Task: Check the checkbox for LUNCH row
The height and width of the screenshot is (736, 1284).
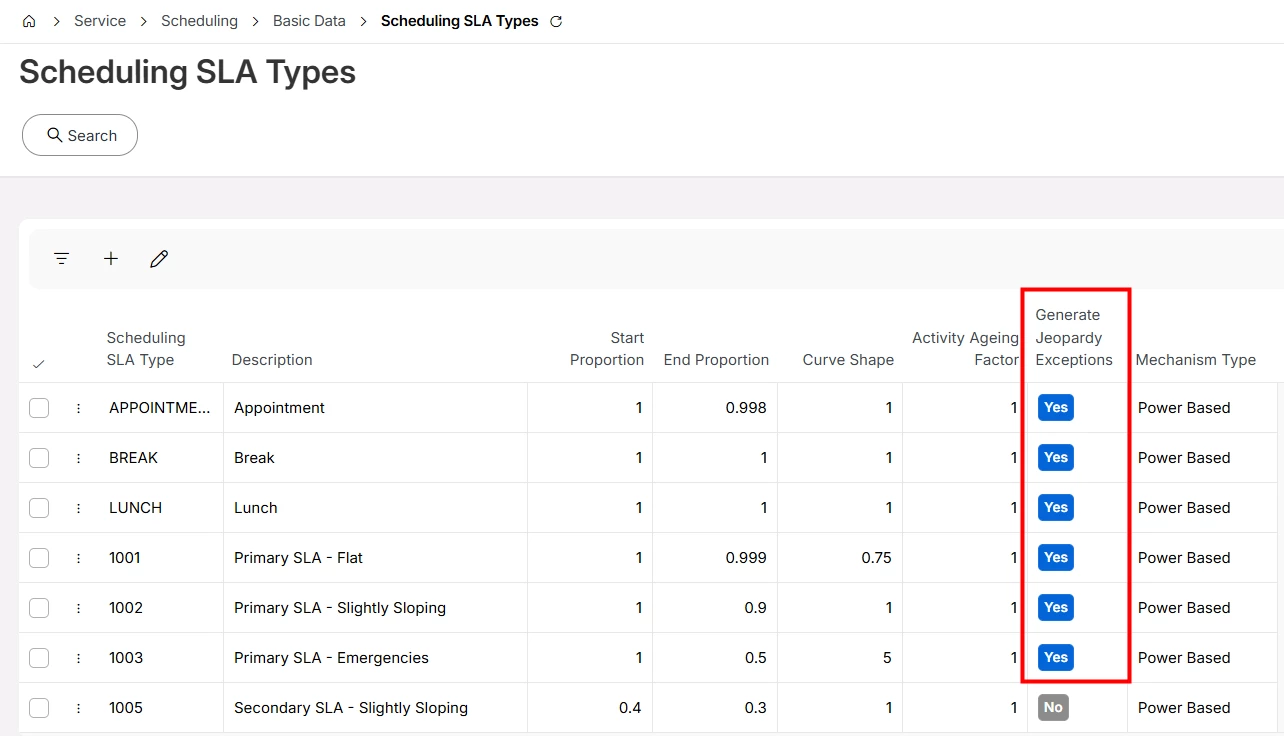Action: click(39, 508)
